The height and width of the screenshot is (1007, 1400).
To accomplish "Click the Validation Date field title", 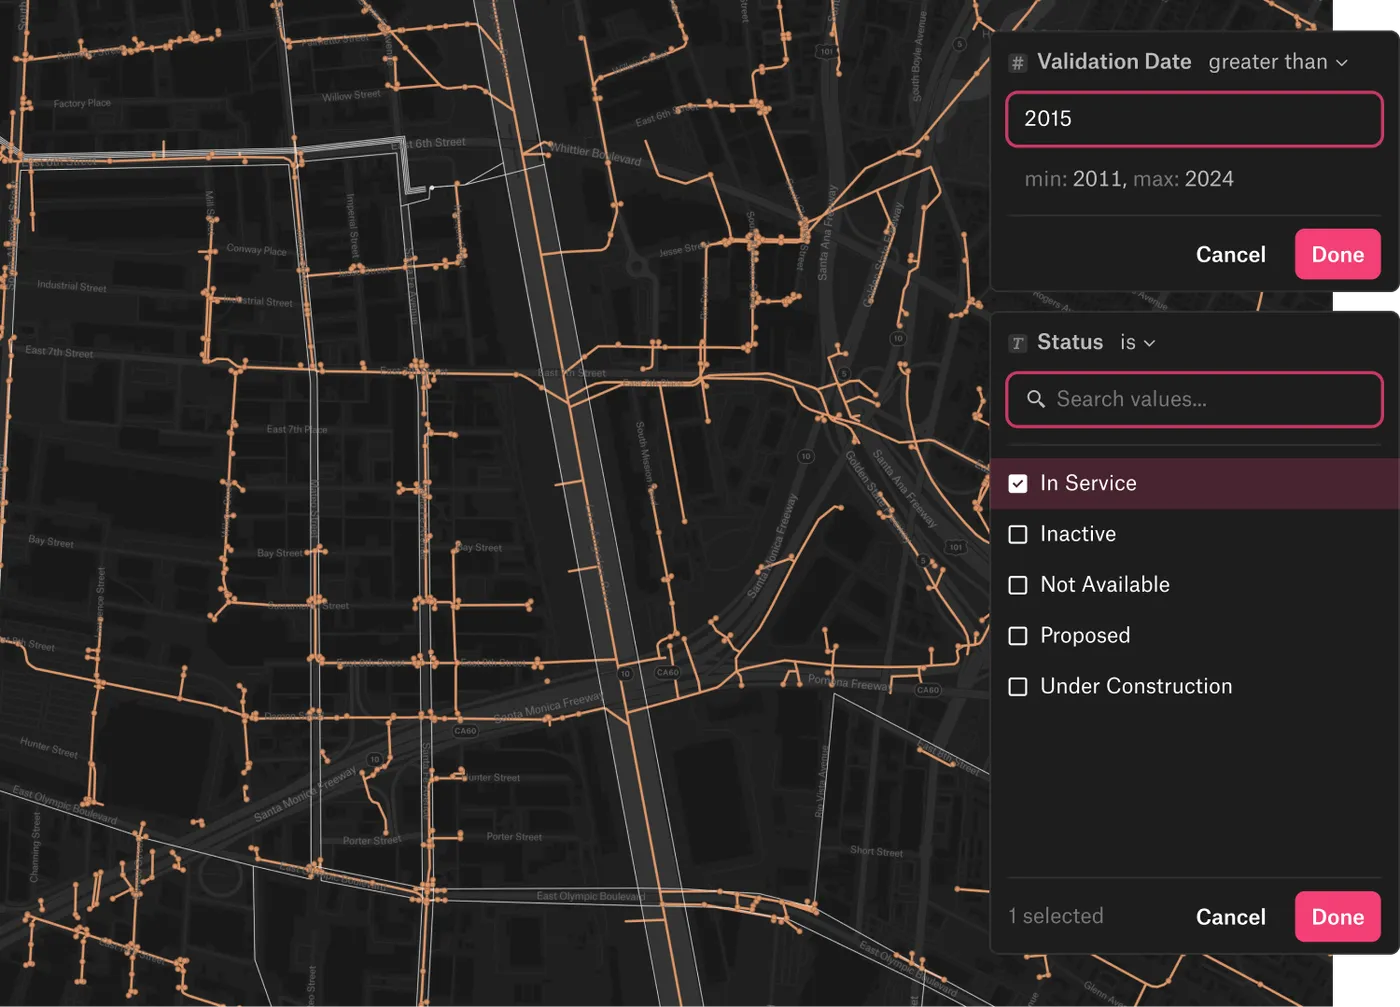I will (x=1114, y=62).
